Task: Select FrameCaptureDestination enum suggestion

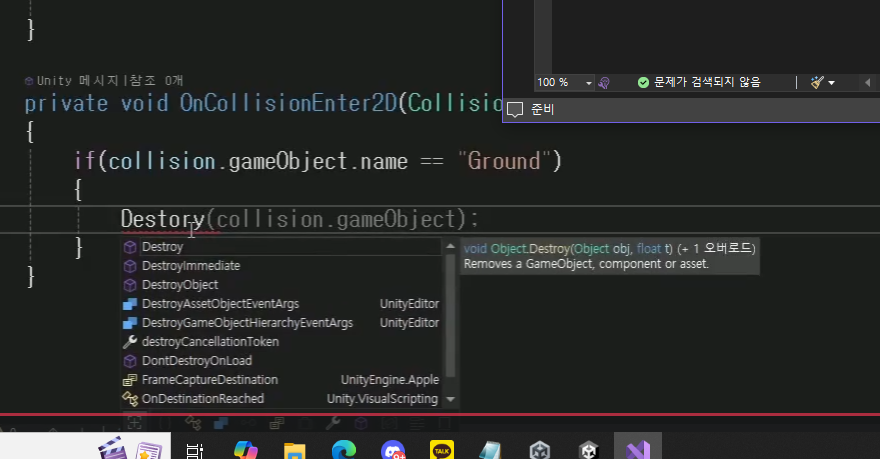Action: (281, 380)
